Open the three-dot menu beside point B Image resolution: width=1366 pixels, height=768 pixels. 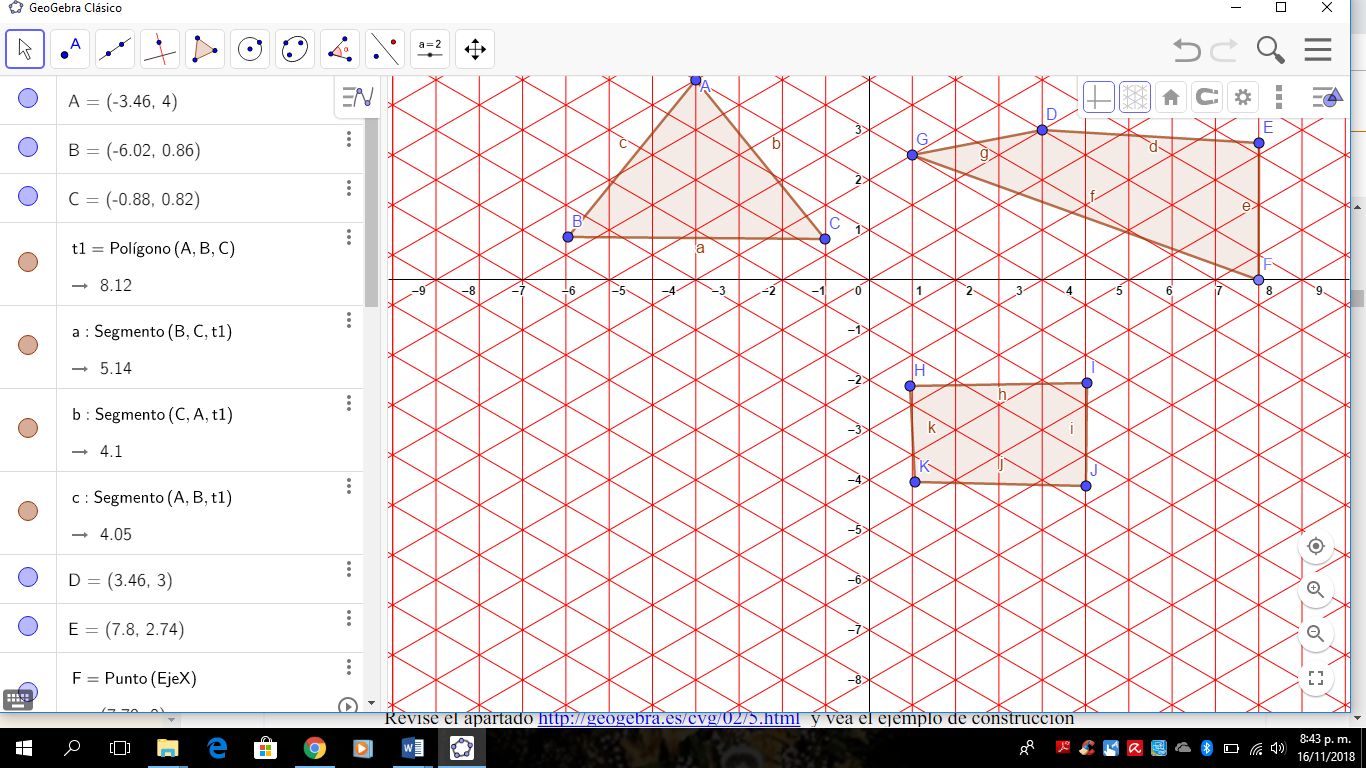(x=348, y=140)
